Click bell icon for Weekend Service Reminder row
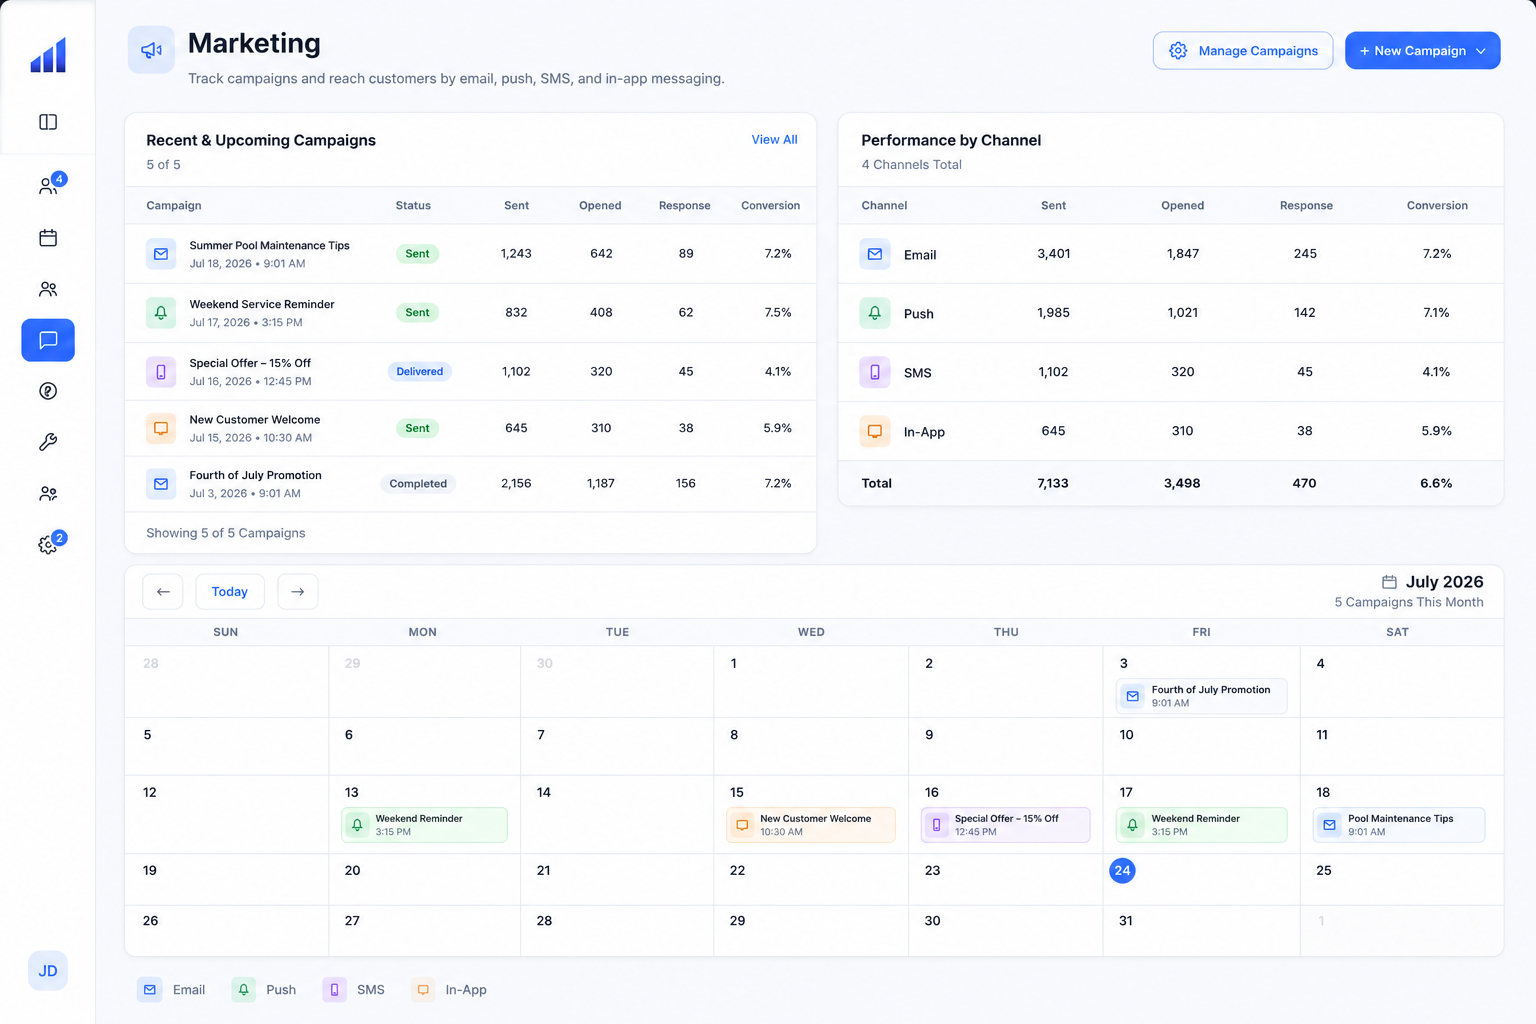The image size is (1536, 1024). click(x=161, y=313)
